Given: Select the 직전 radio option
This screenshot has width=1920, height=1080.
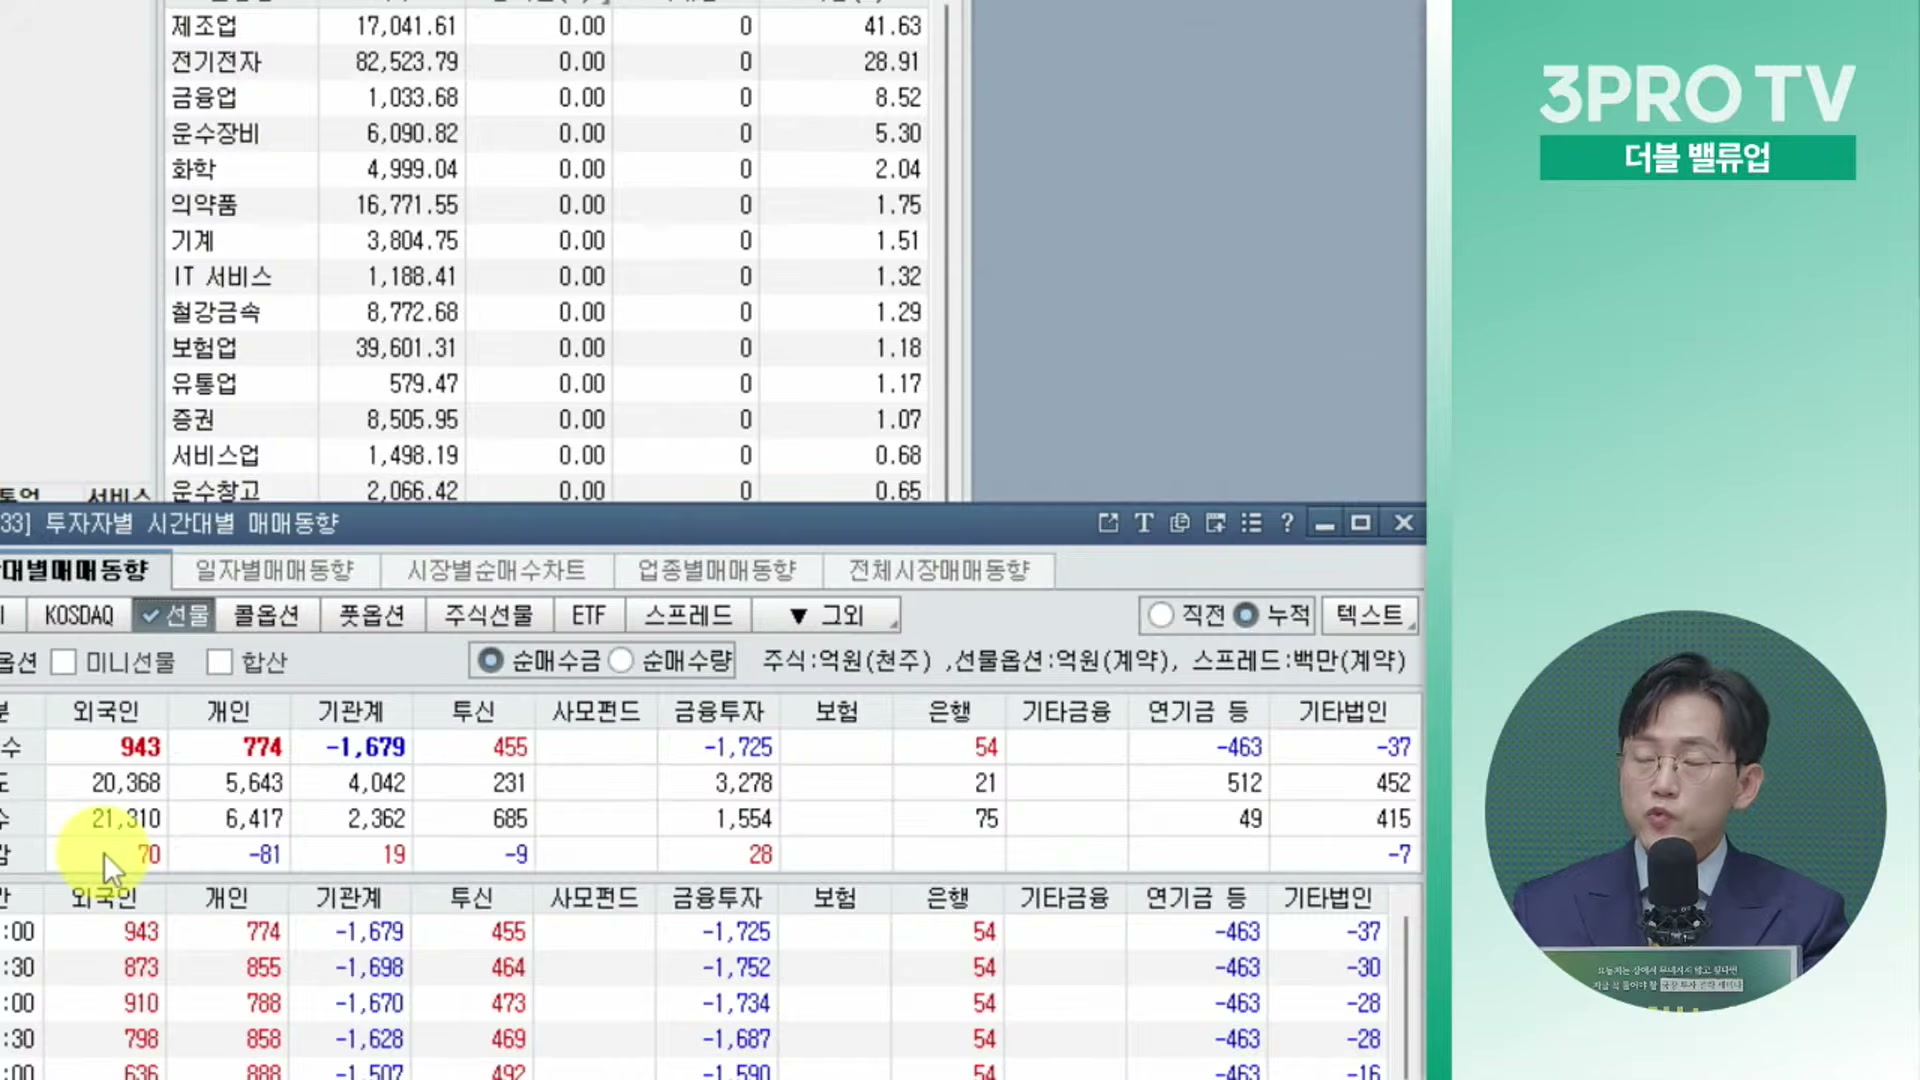Looking at the screenshot, I should point(1161,615).
